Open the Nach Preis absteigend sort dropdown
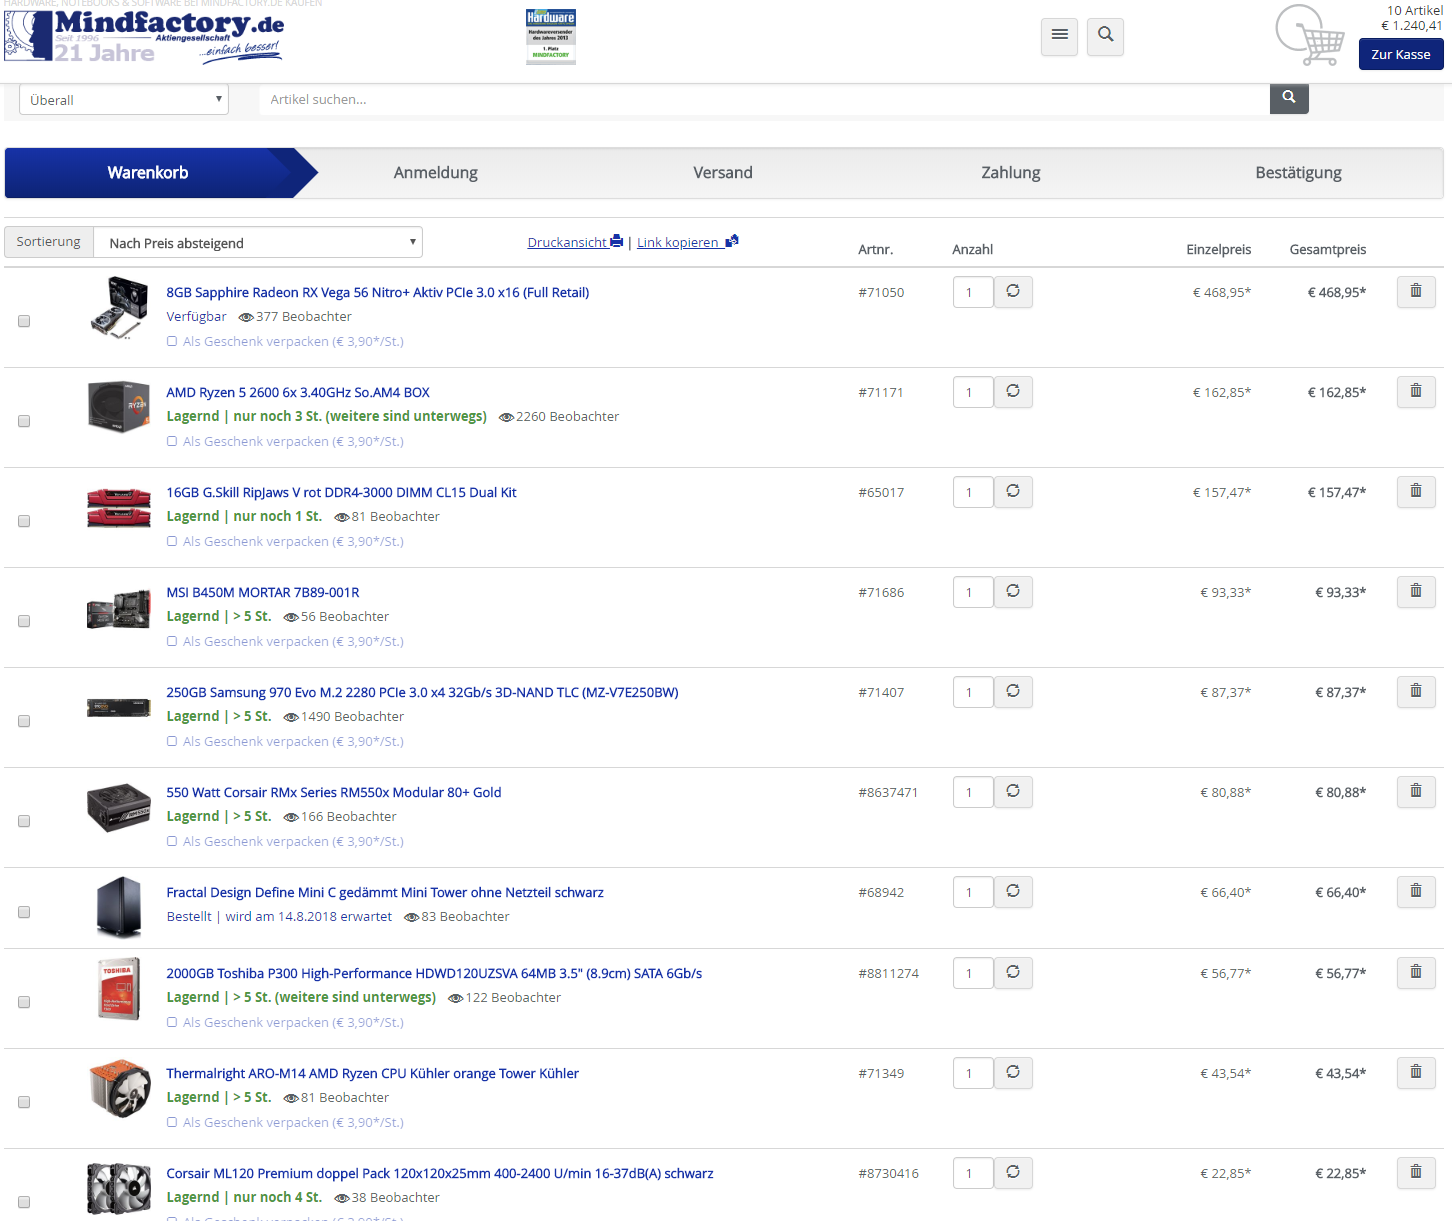The height and width of the screenshot is (1221, 1452). point(258,242)
